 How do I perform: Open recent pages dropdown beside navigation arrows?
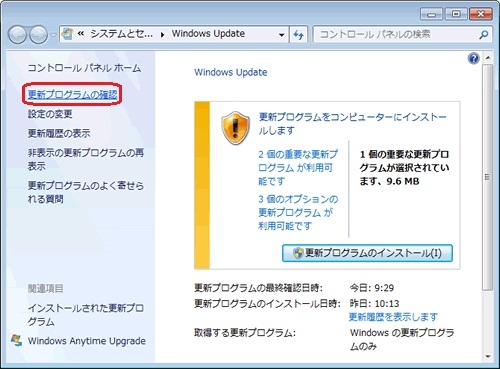(53, 35)
